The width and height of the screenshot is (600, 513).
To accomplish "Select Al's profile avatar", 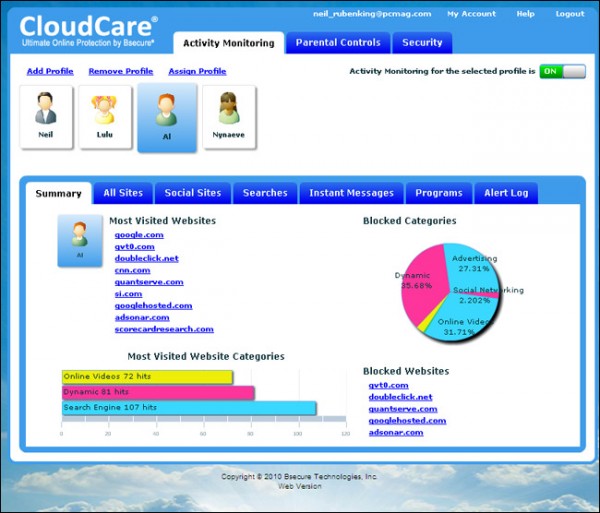I will 167,118.
